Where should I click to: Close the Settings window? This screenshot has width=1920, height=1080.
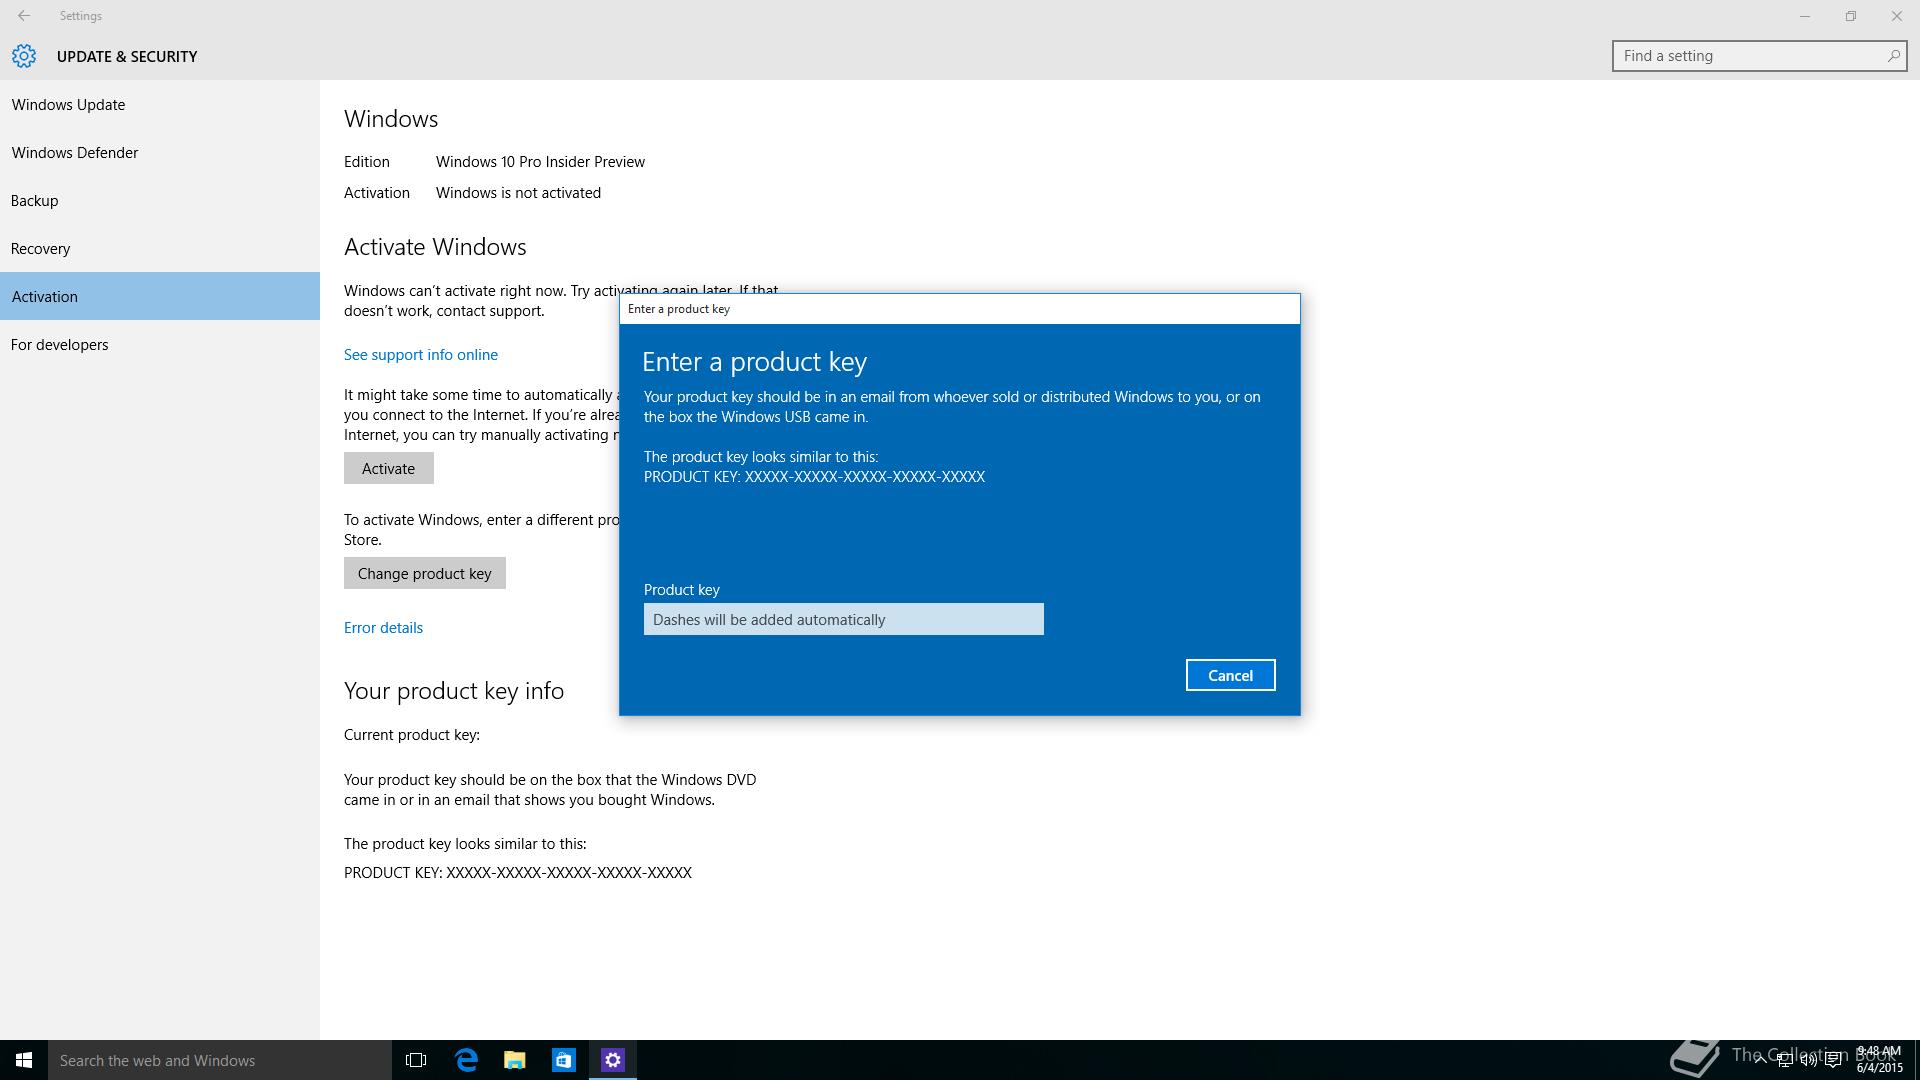coord(1897,16)
